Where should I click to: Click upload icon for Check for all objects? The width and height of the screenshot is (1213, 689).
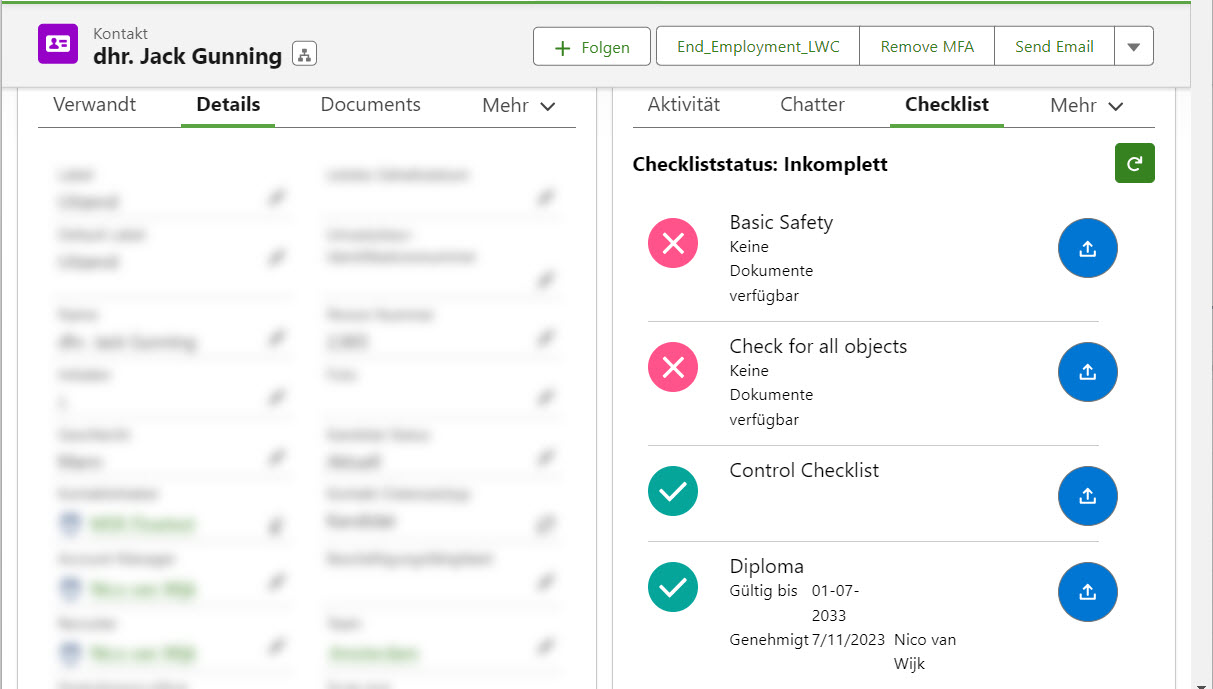point(1087,372)
